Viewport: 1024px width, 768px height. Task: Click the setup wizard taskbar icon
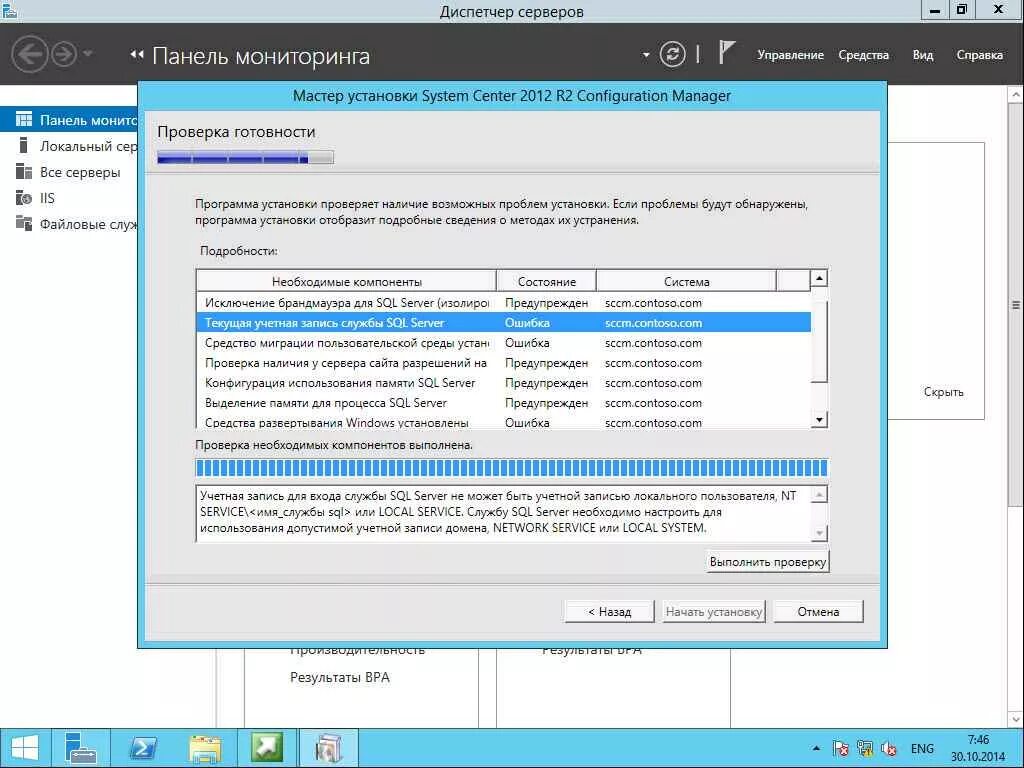tap(328, 748)
